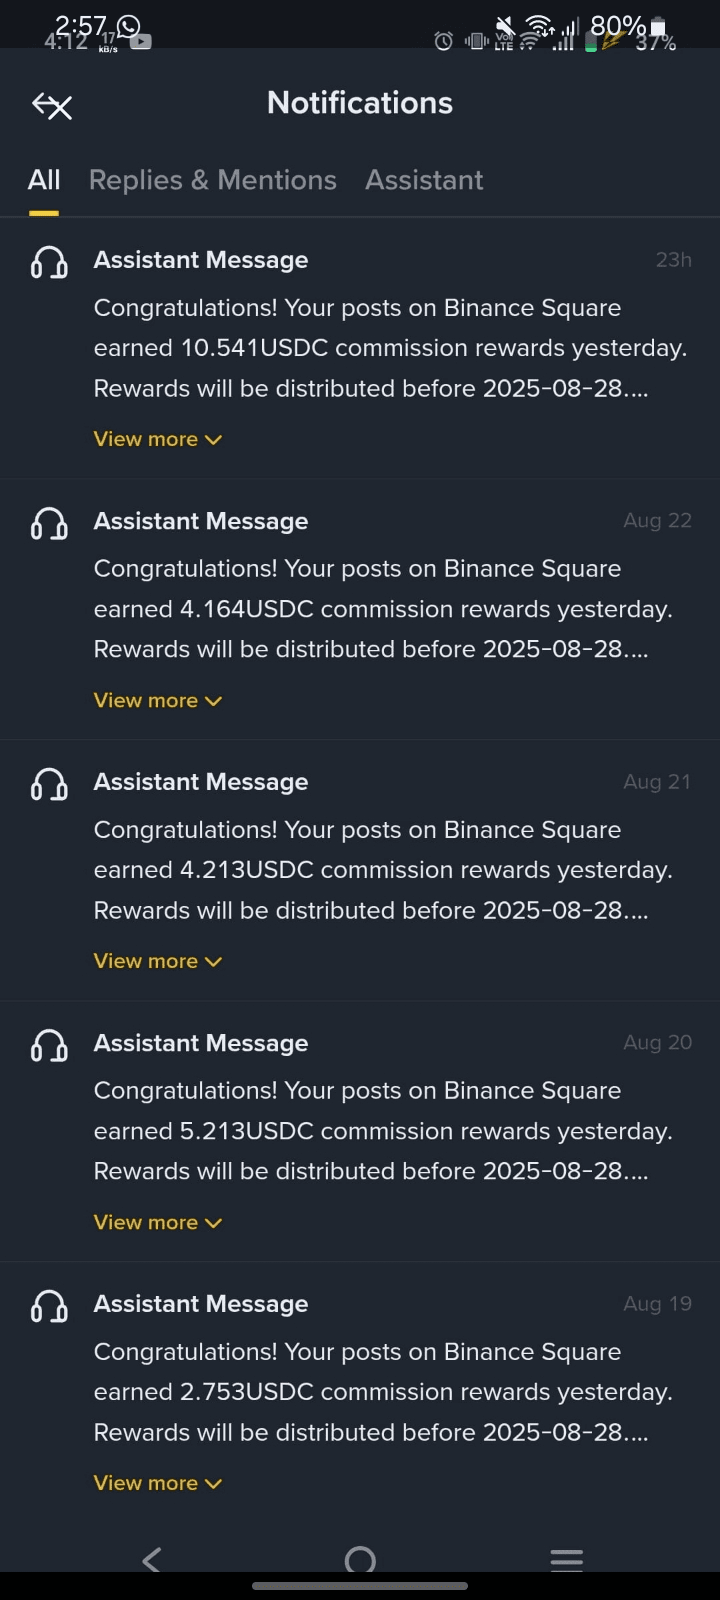
Task: Tap headset icon of the 23h message
Action: pos(49,262)
